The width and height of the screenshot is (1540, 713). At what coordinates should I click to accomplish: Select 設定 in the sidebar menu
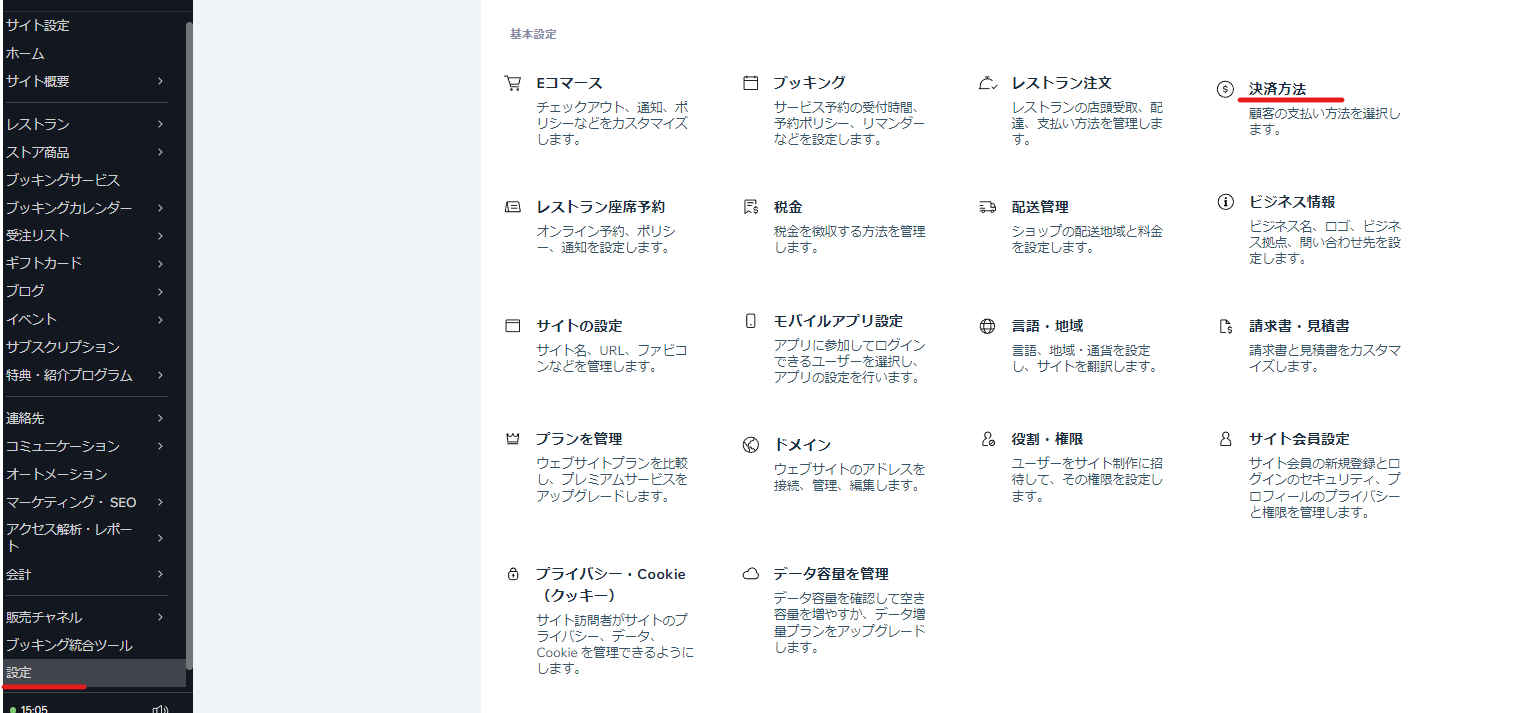19,672
